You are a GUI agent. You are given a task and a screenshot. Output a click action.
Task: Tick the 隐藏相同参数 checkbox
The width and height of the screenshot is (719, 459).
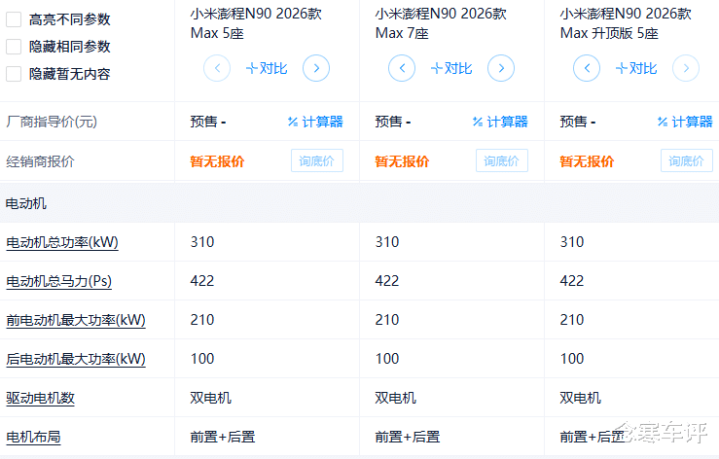13,47
